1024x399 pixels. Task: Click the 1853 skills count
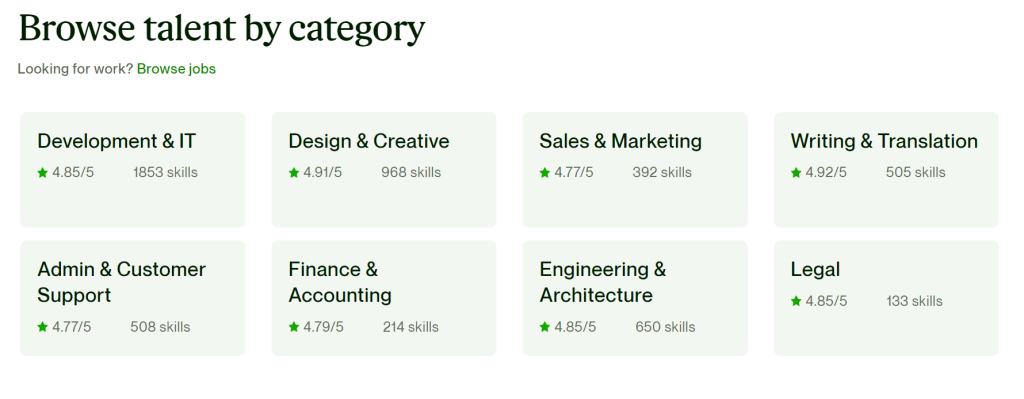pyautogui.click(x=165, y=173)
